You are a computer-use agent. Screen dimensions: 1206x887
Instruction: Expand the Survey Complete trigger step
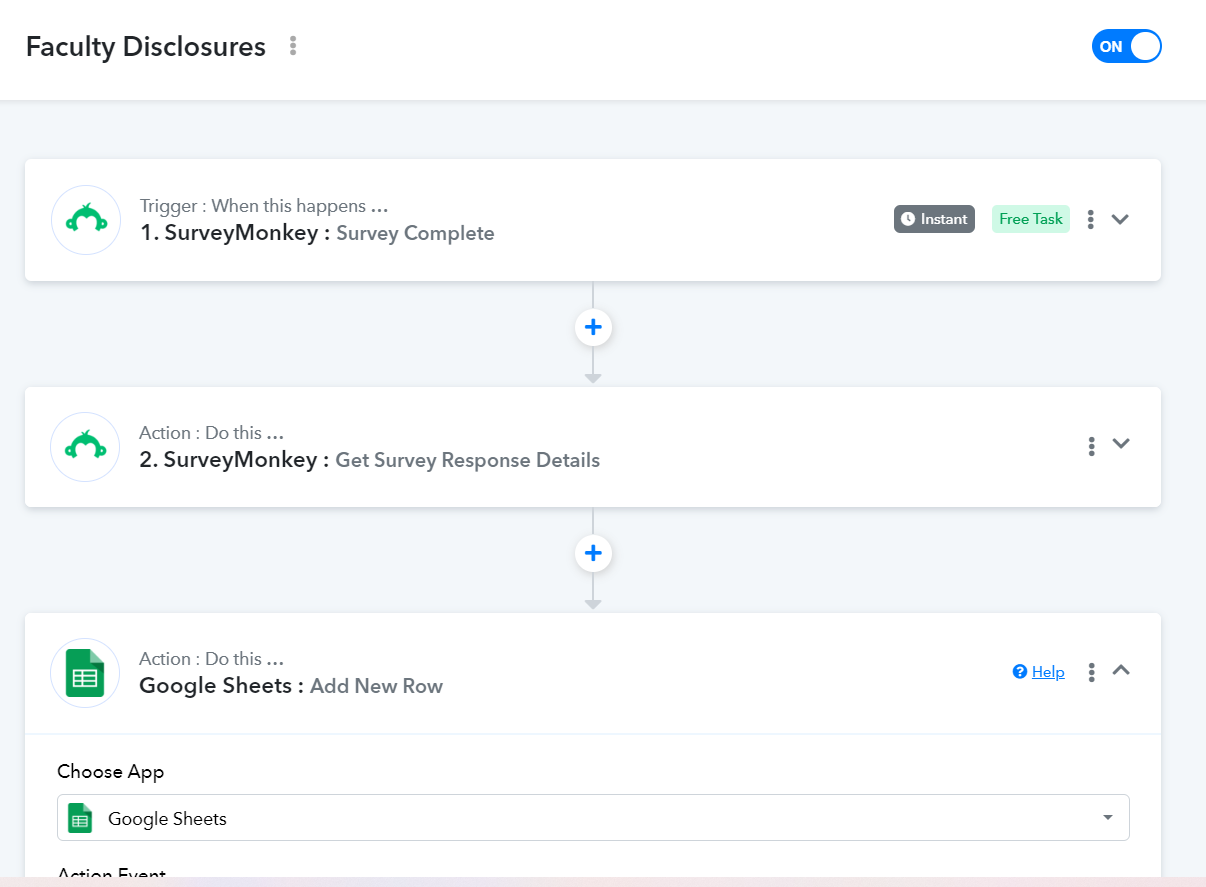pyautogui.click(x=1121, y=219)
